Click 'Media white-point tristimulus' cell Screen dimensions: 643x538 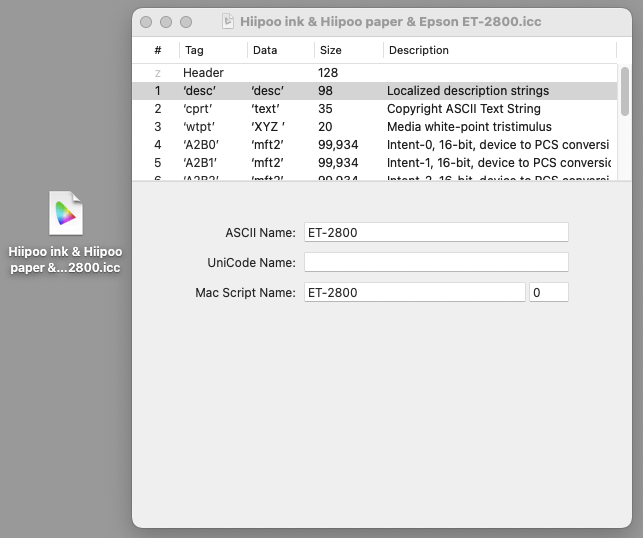(469, 127)
